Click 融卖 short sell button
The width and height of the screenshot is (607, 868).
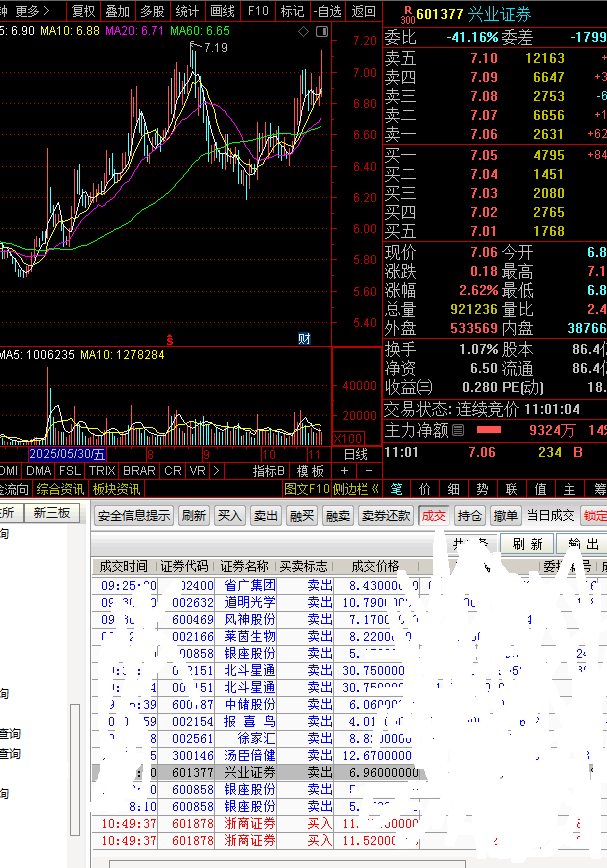click(x=338, y=515)
